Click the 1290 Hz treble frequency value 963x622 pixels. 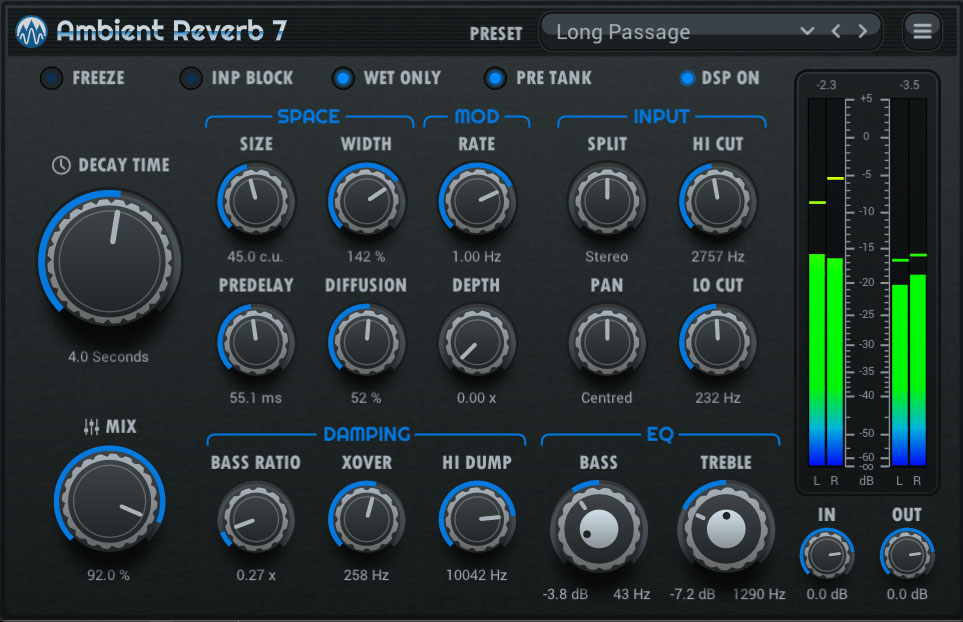759,594
